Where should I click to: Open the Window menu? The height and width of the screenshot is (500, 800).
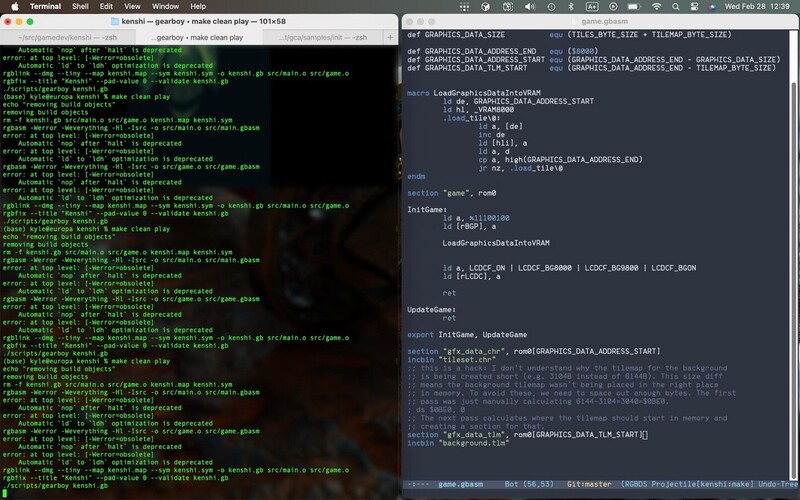[x=165, y=7]
